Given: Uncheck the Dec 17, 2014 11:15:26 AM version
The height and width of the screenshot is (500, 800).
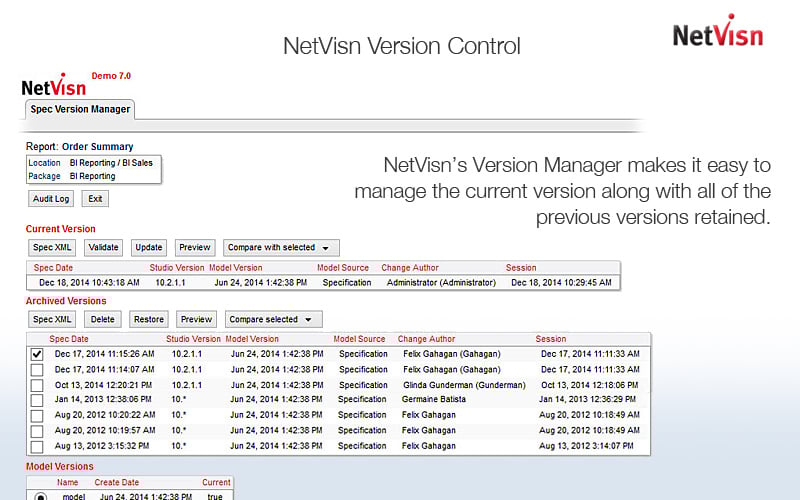Looking at the screenshot, I should [x=37, y=354].
